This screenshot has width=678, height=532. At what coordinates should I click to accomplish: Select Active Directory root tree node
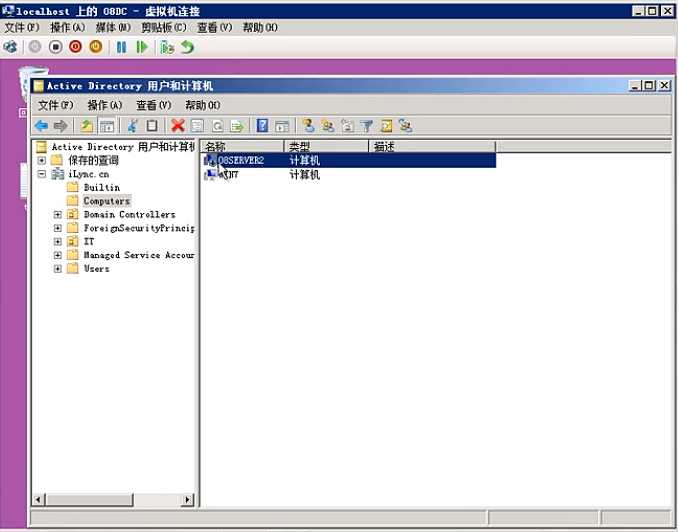click(x=123, y=147)
